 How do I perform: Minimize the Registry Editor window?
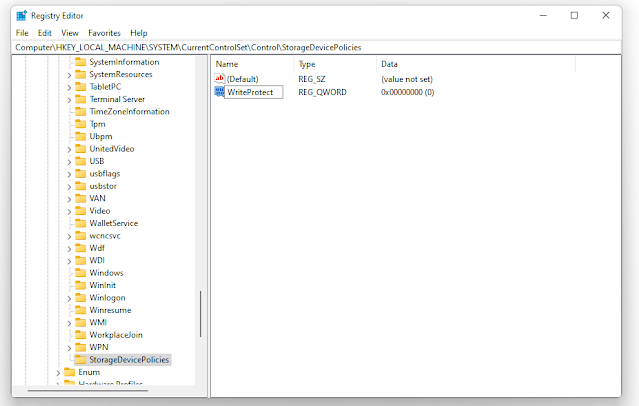[x=543, y=15]
